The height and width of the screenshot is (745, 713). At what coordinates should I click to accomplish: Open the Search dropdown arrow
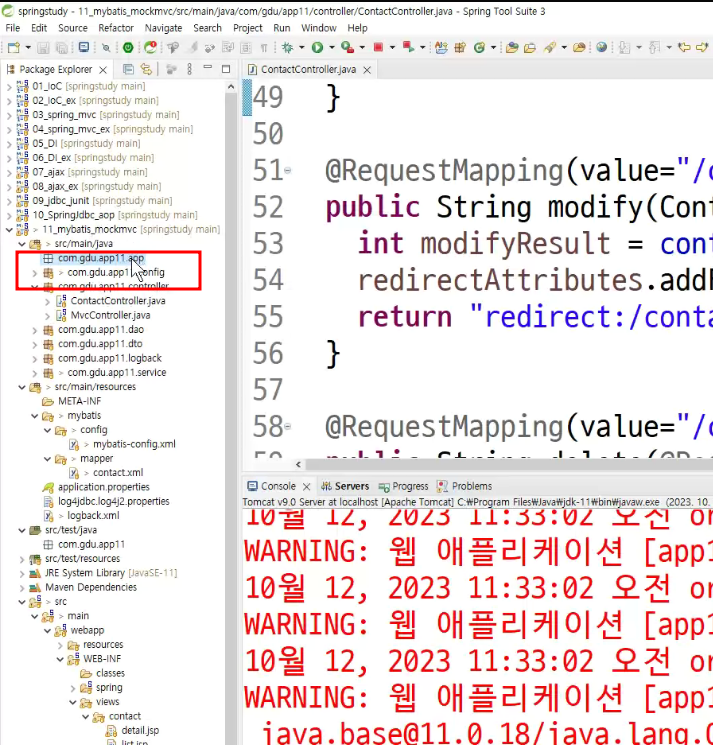click(x=564, y=48)
